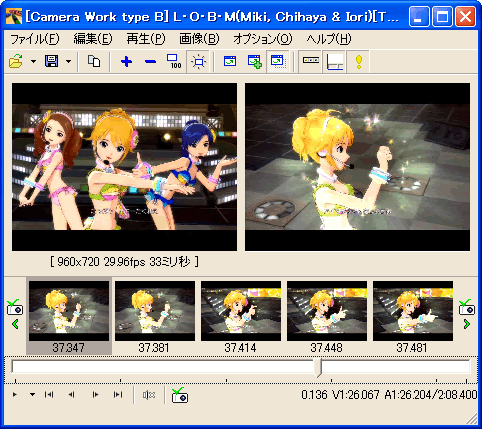482x429 pixels.
Task: Open the オプション(O) menu
Action: 262,39
